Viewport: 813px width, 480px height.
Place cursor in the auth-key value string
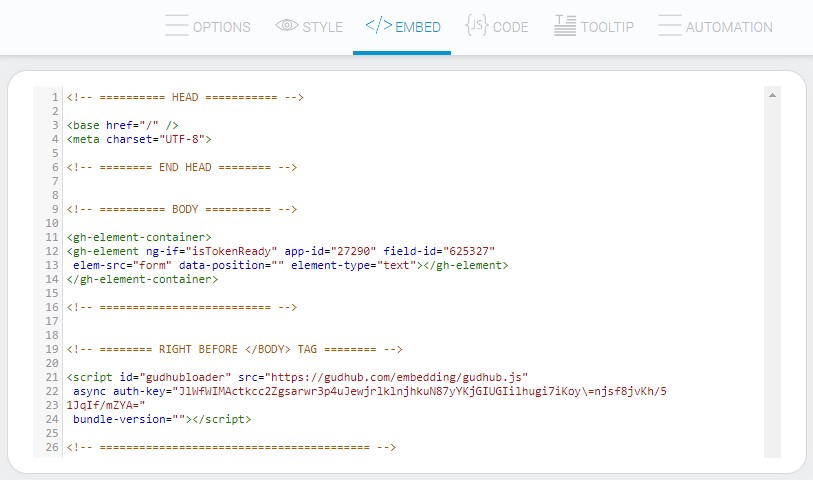click(420, 391)
